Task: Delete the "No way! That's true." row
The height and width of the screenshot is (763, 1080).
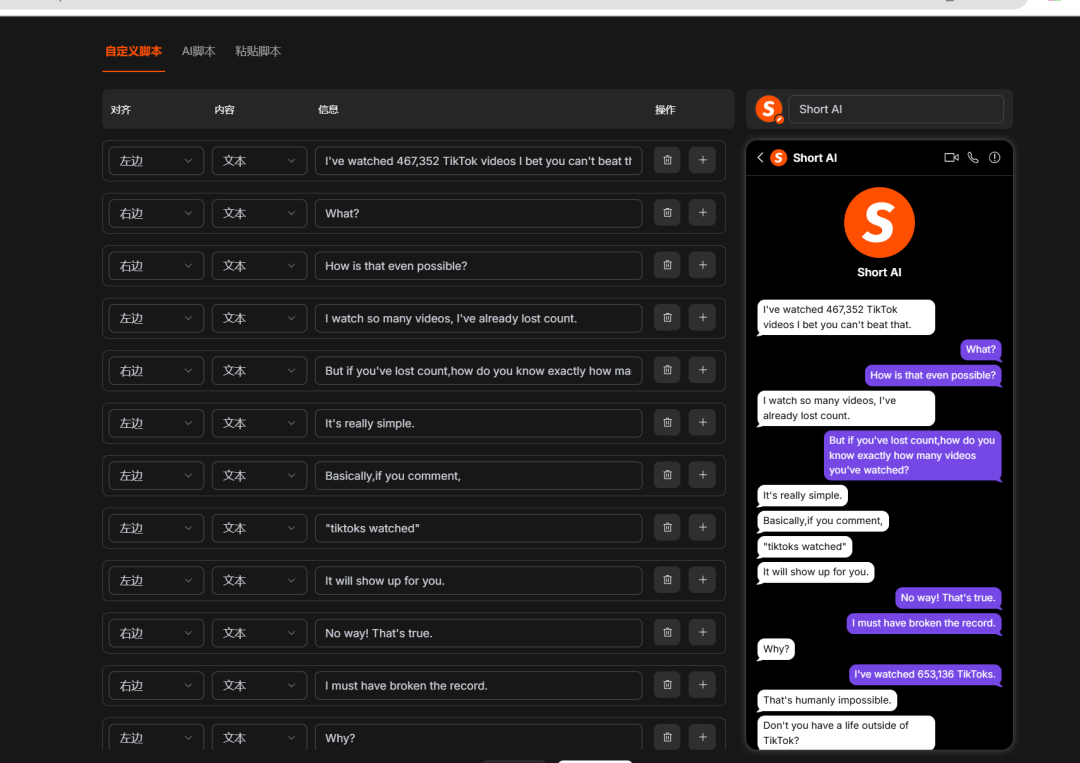Action: [x=667, y=632]
